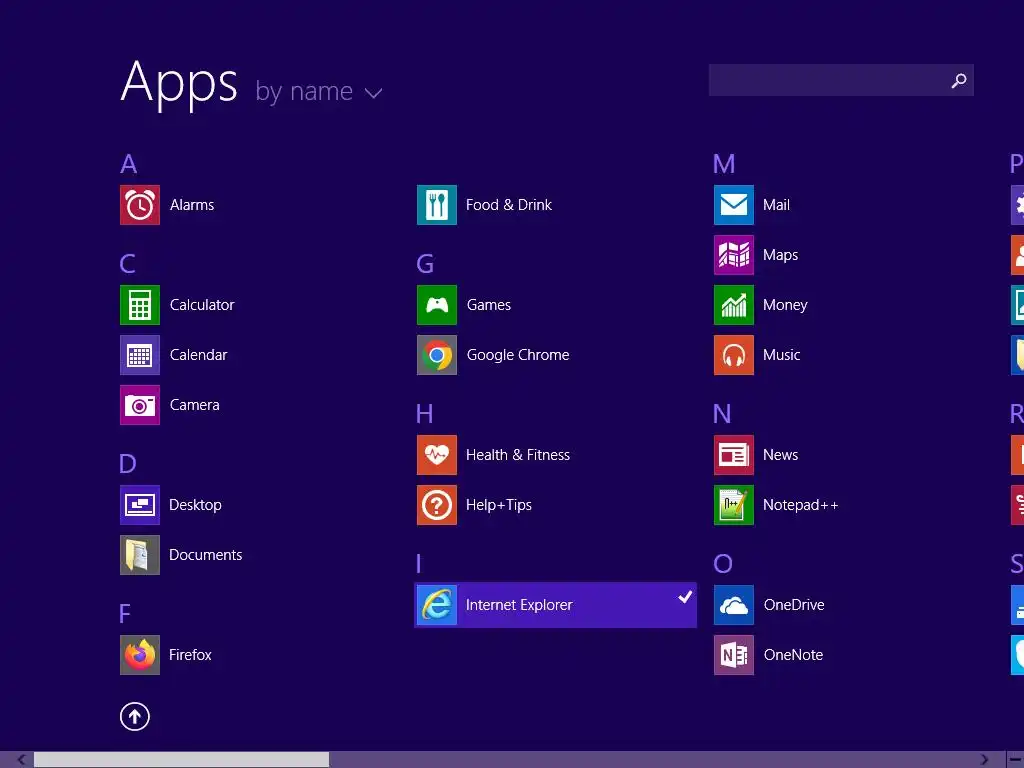The height and width of the screenshot is (768, 1024).
Task: Open the Health & Fitness heart icon
Action: tap(437, 455)
